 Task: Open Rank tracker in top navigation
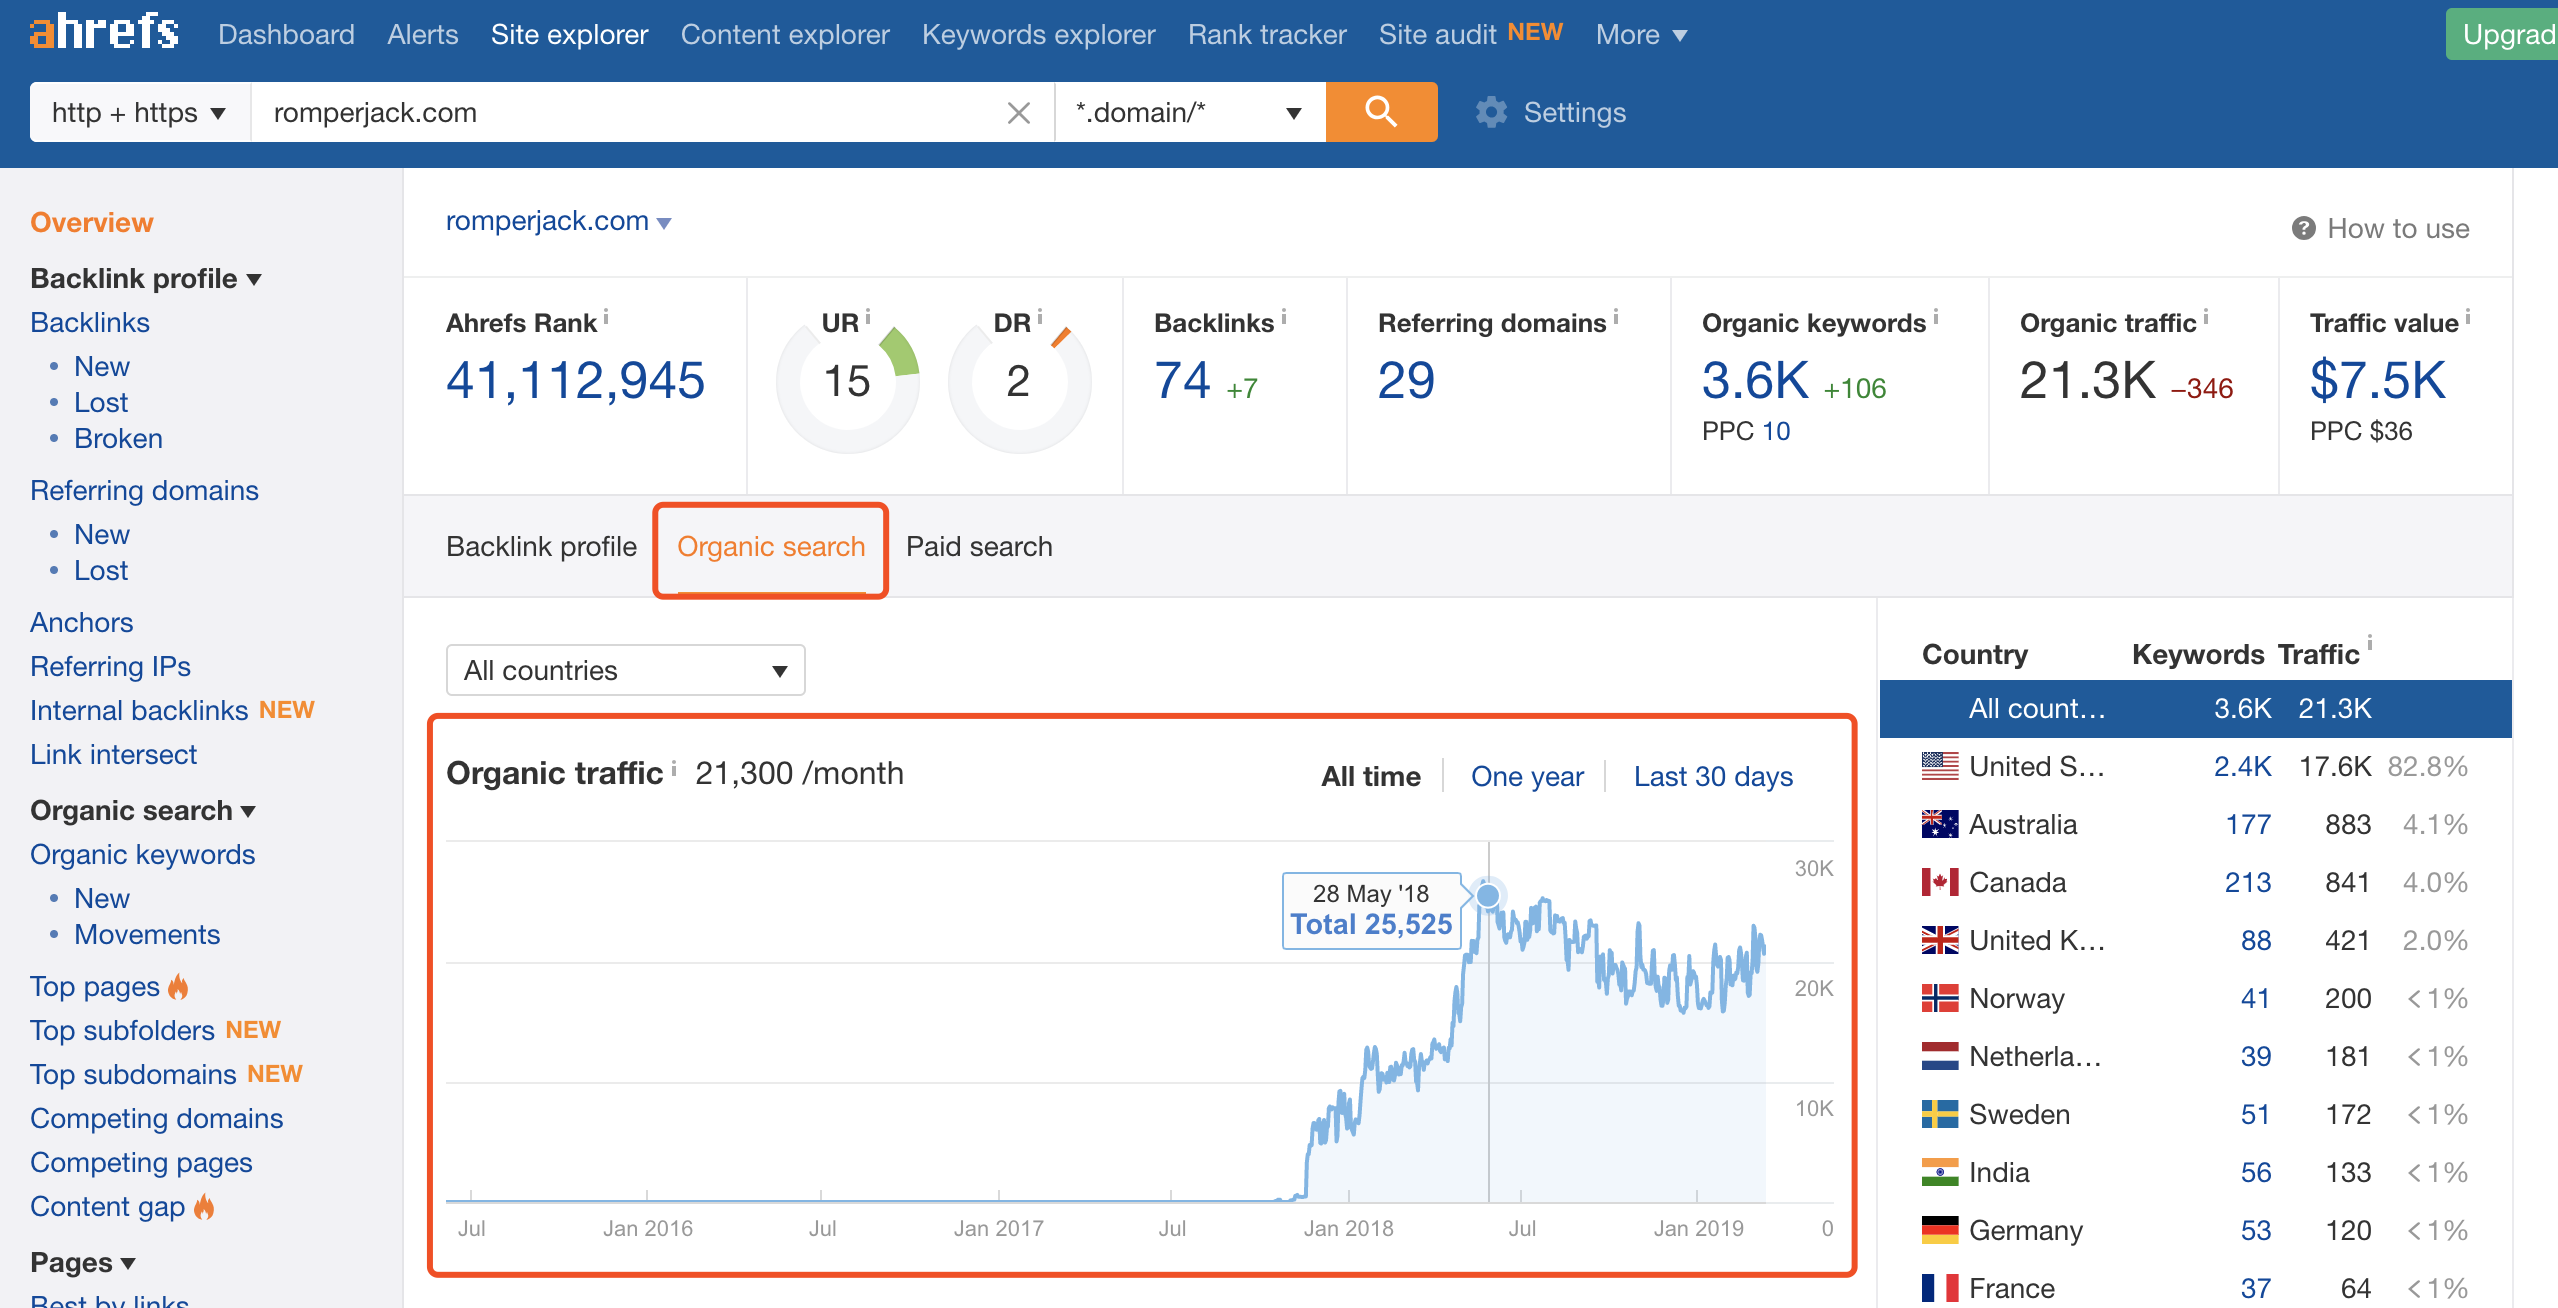(x=1267, y=34)
